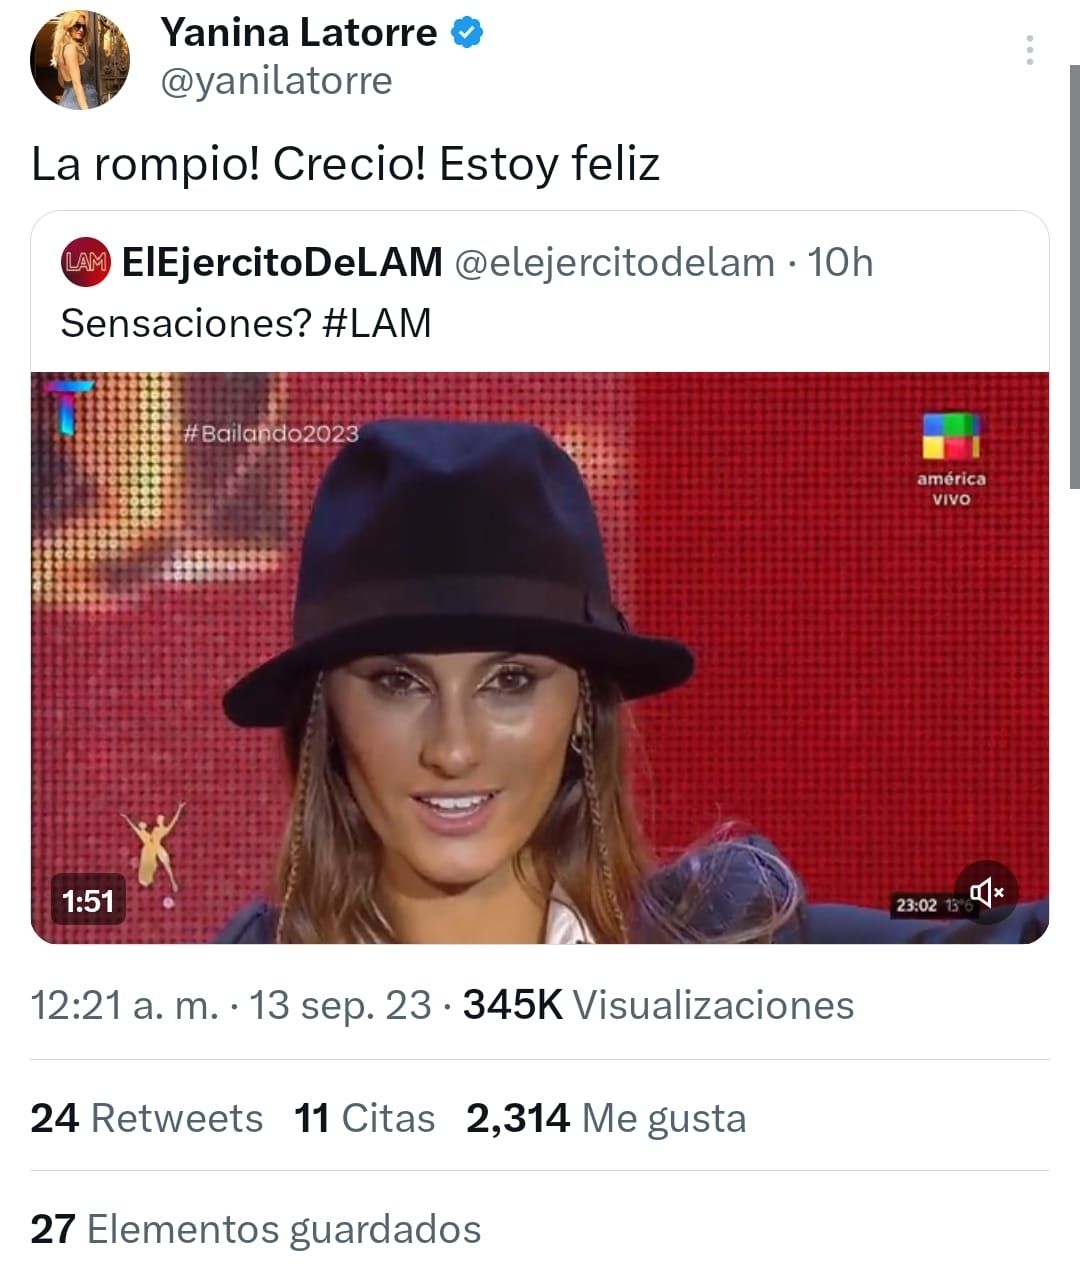Open the quoted tweet's 10h timestamp
Image resolution: width=1080 pixels, height=1271 pixels.
coord(840,262)
